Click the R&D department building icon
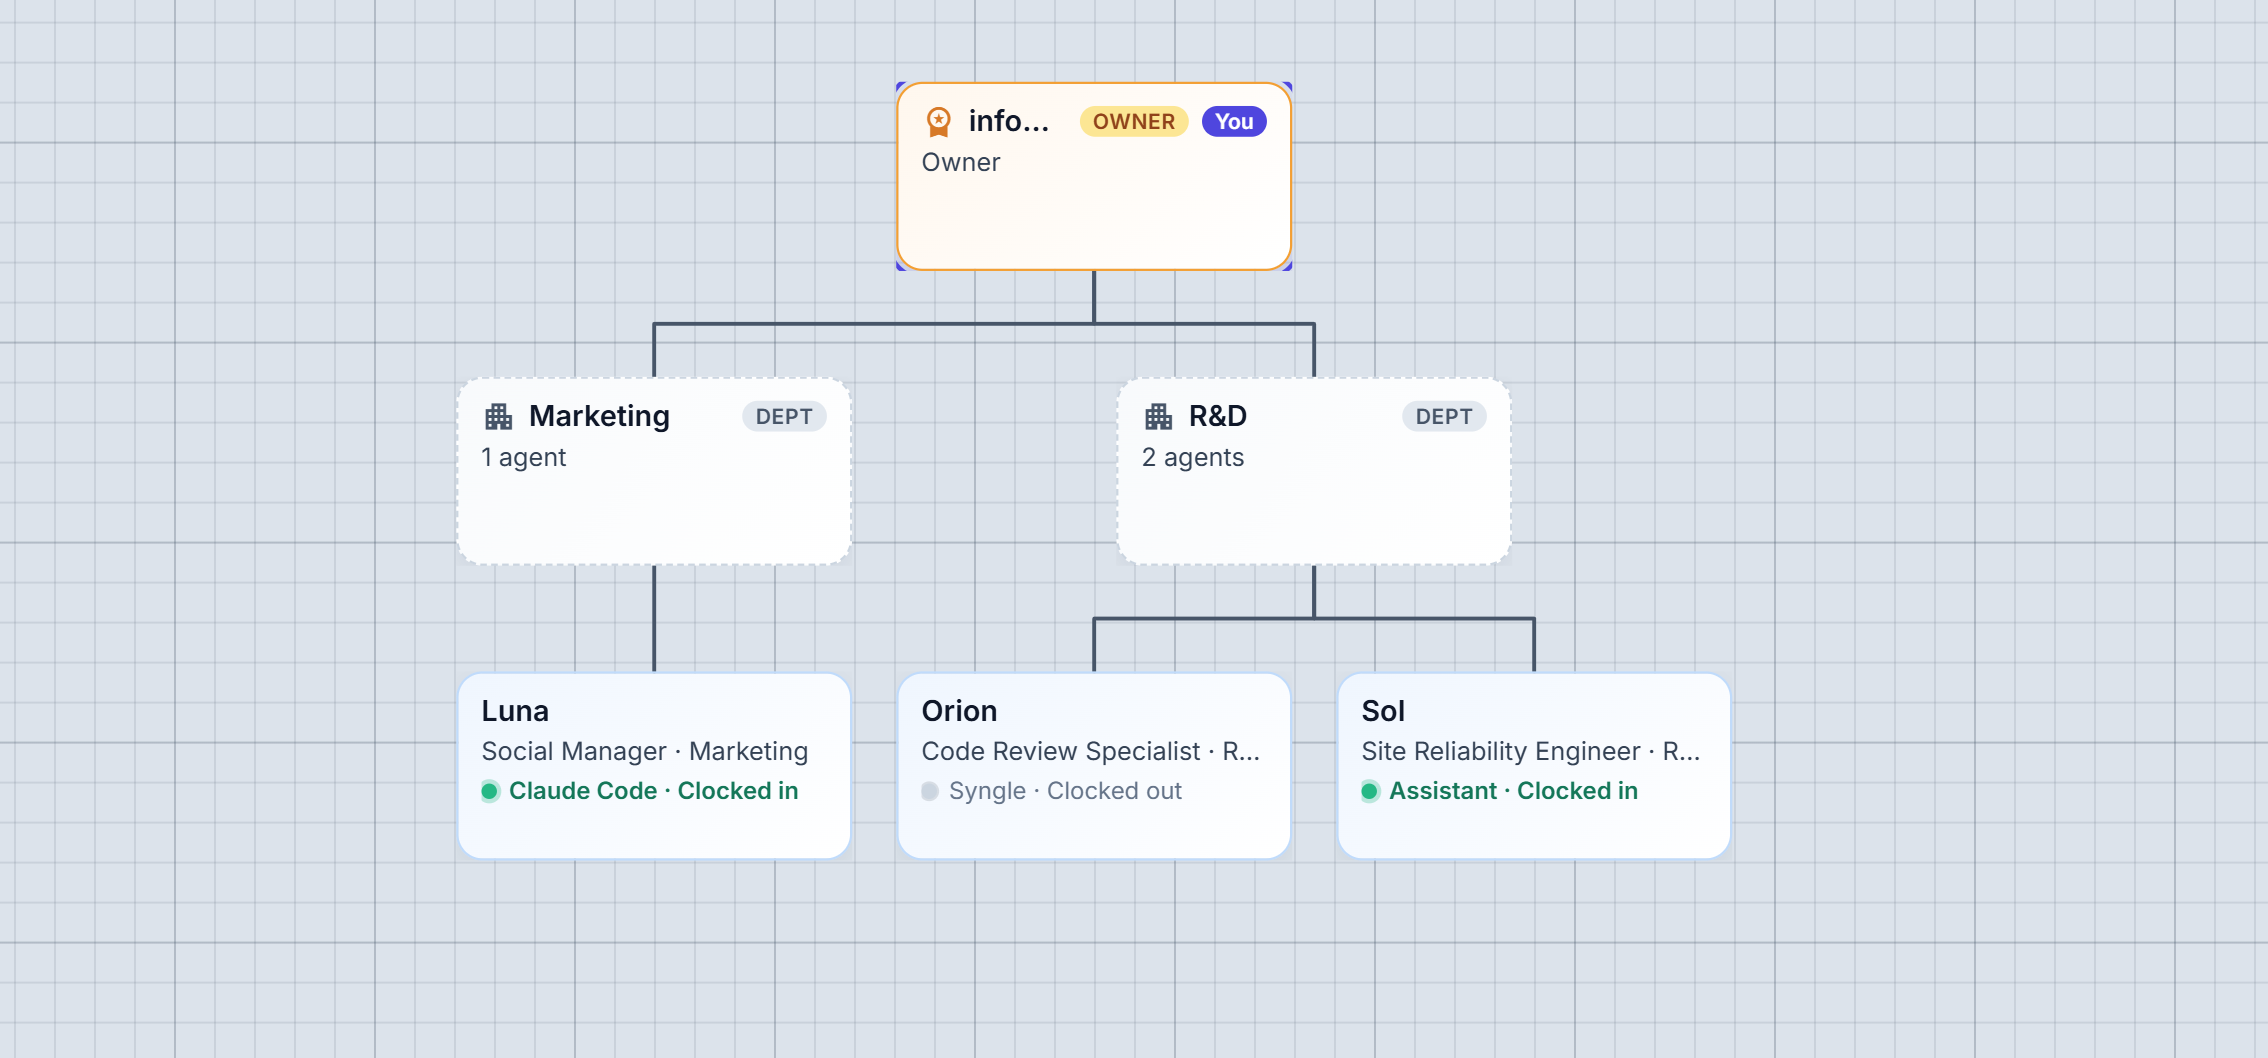The height and width of the screenshot is (1058, 2268). click(1158, 416)
